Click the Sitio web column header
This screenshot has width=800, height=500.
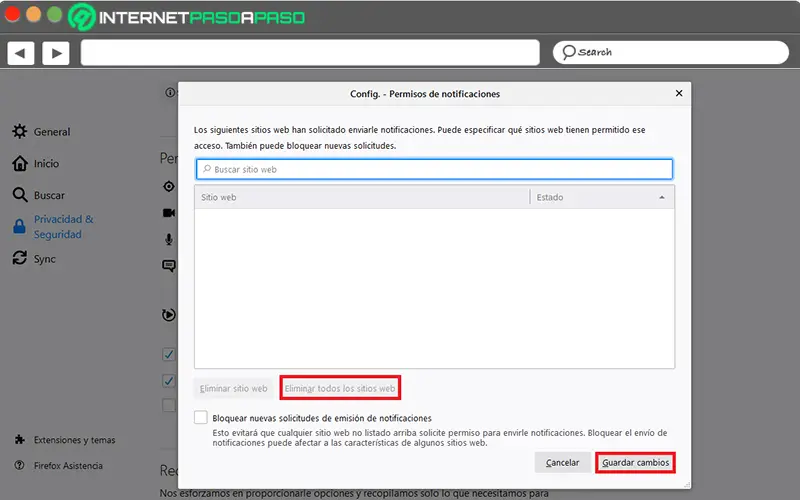coord(362,197)
